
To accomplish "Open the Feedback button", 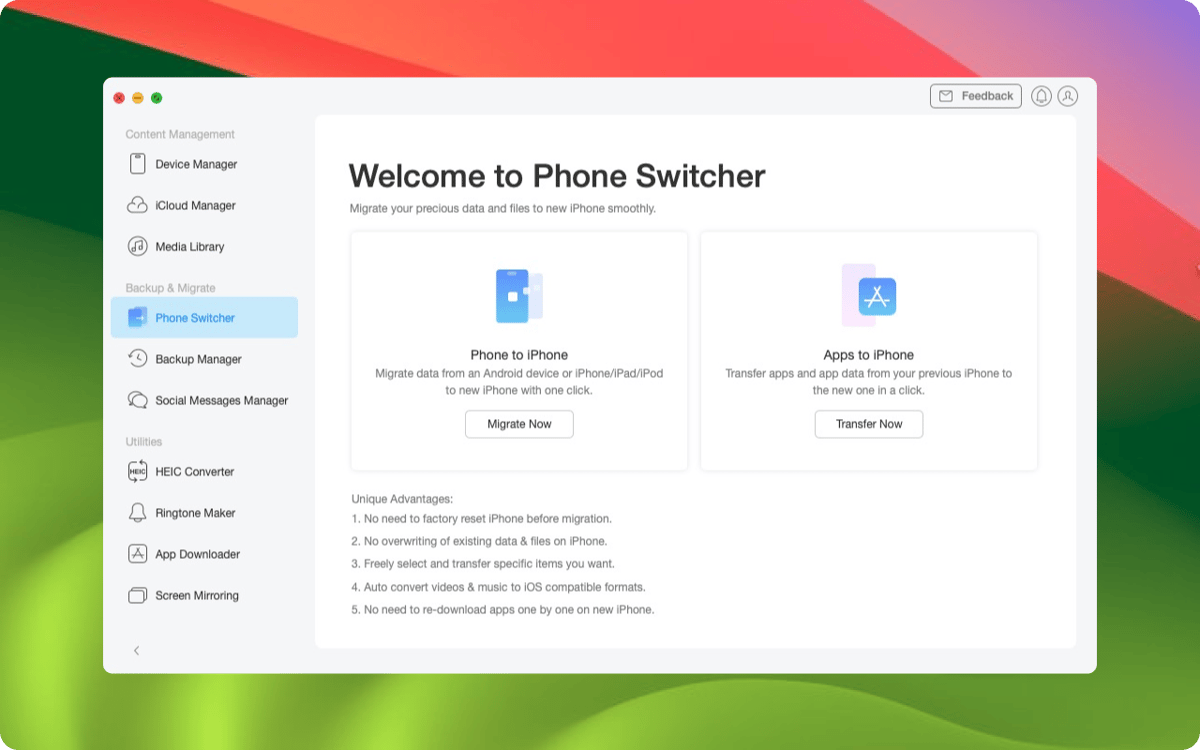I will pyautogui.click(x=975, y=96).
